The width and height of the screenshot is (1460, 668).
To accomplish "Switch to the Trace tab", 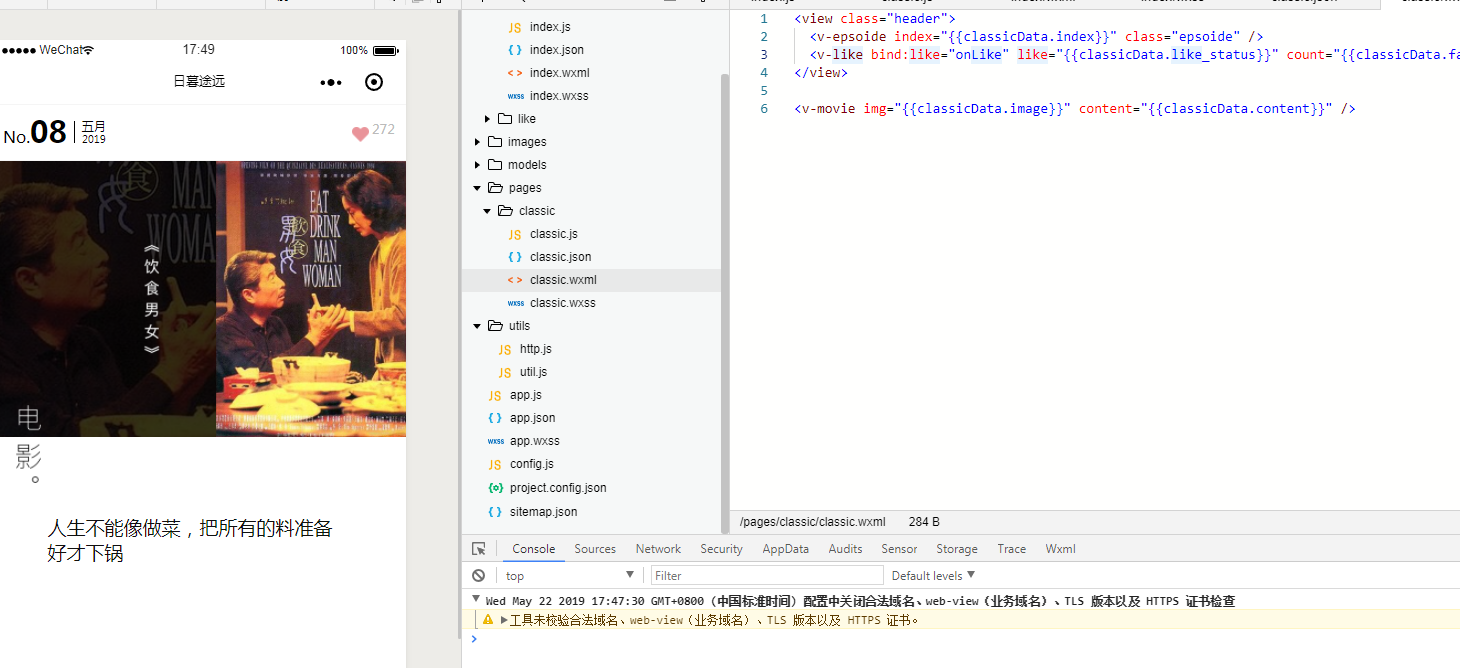I will pos(1011,549).
